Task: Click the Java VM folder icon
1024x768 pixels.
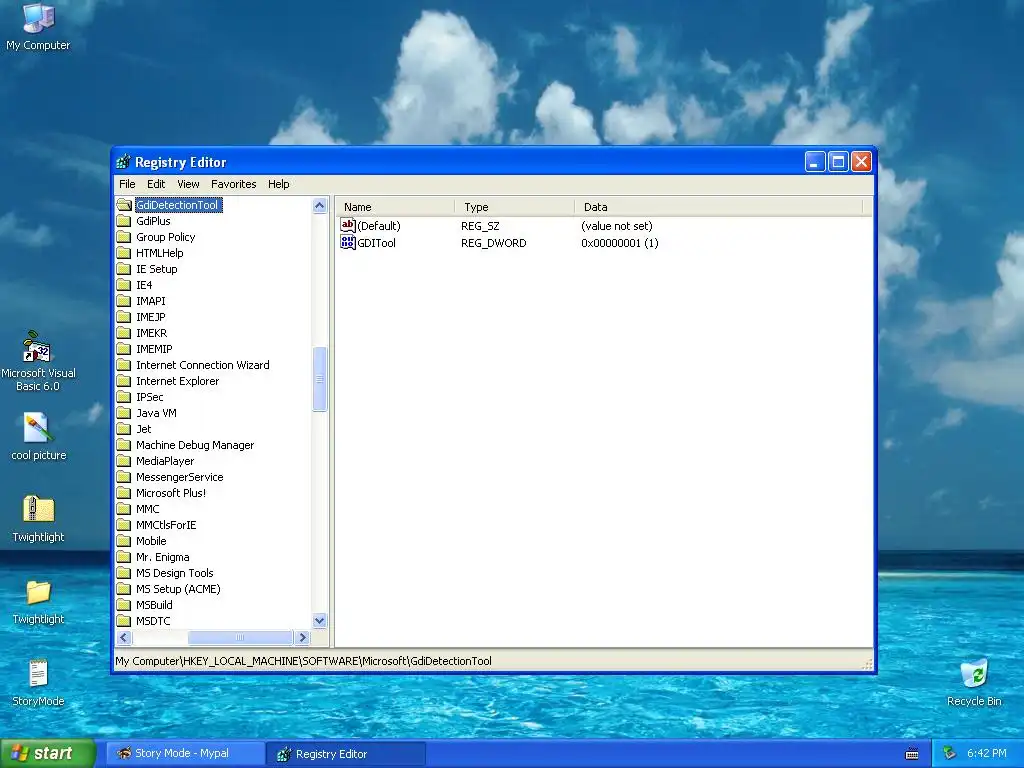Action: pos(124,413)
